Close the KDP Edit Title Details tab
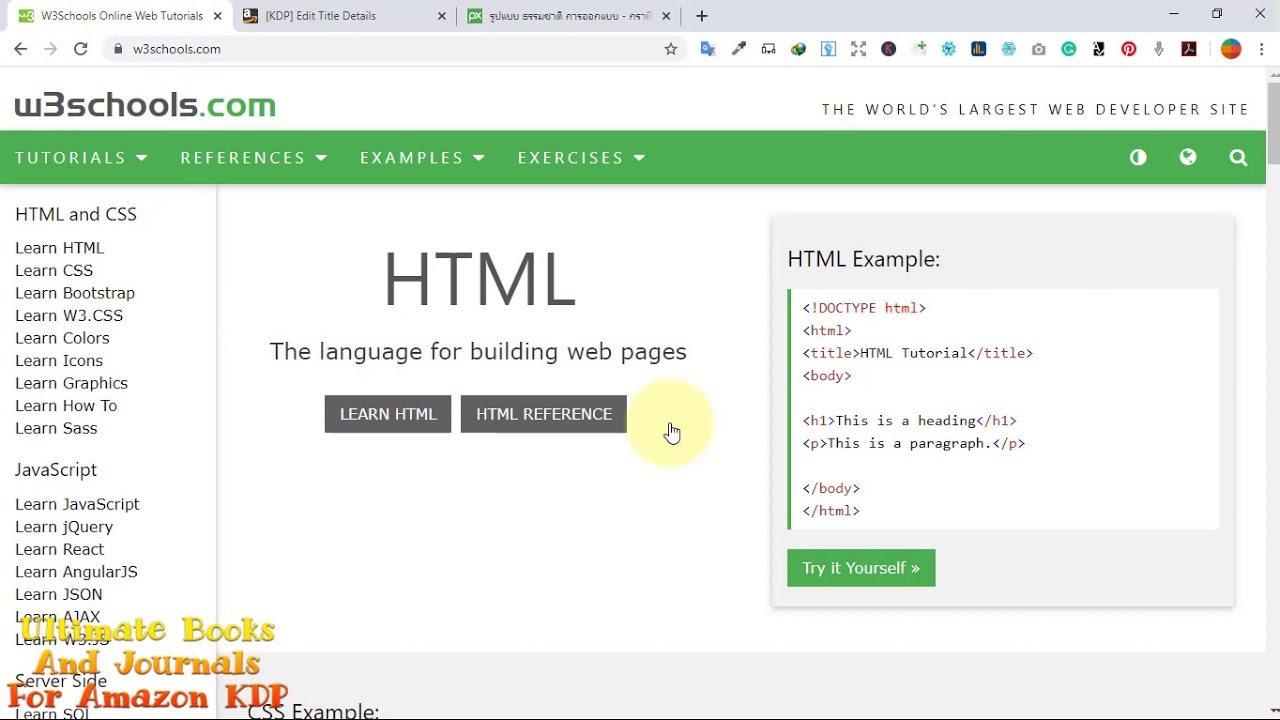The image size is (1280, 720). click(x=442, y=16)
